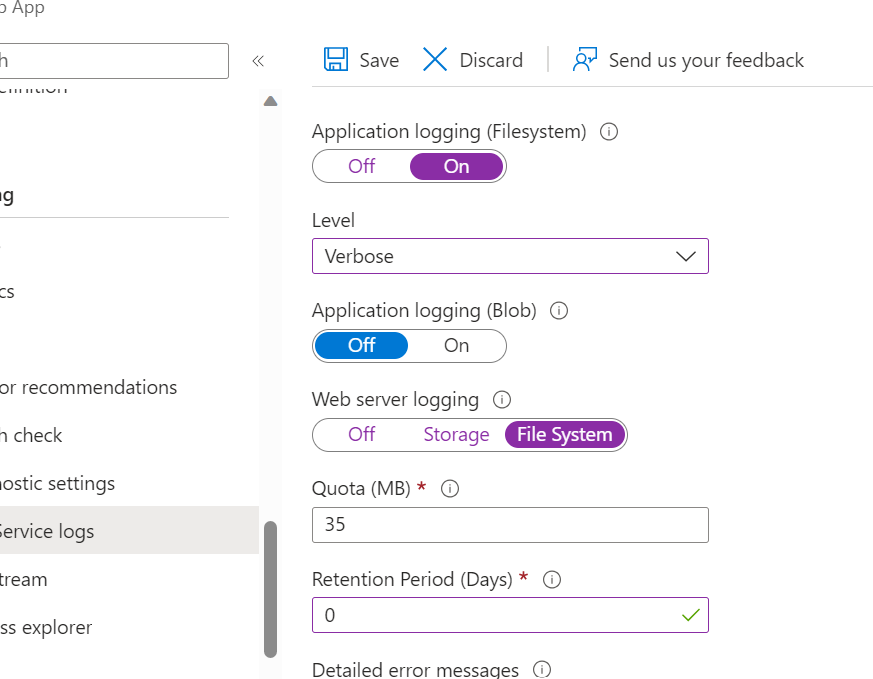Image resolution: width=873 pixels, height=679 pixels.
Task: Click the Send us your feedback link
Action: 706,60
